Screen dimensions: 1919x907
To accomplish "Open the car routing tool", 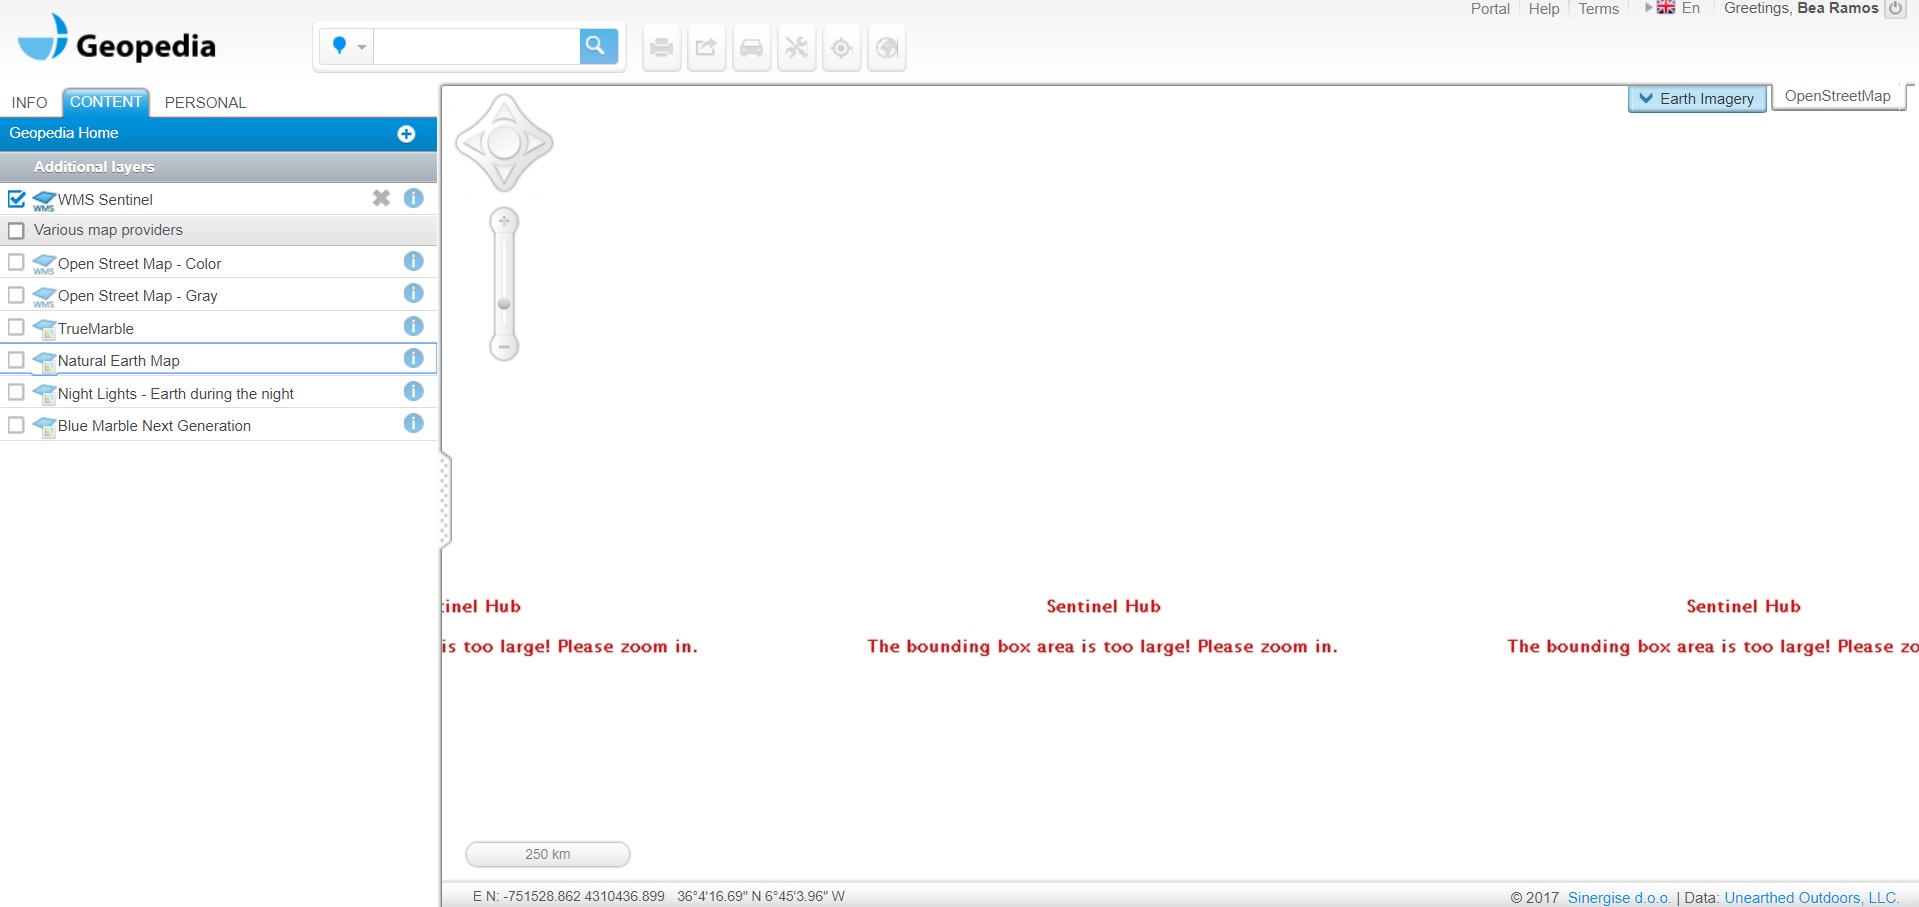I will pyautogui.click(x=751, y=48).
